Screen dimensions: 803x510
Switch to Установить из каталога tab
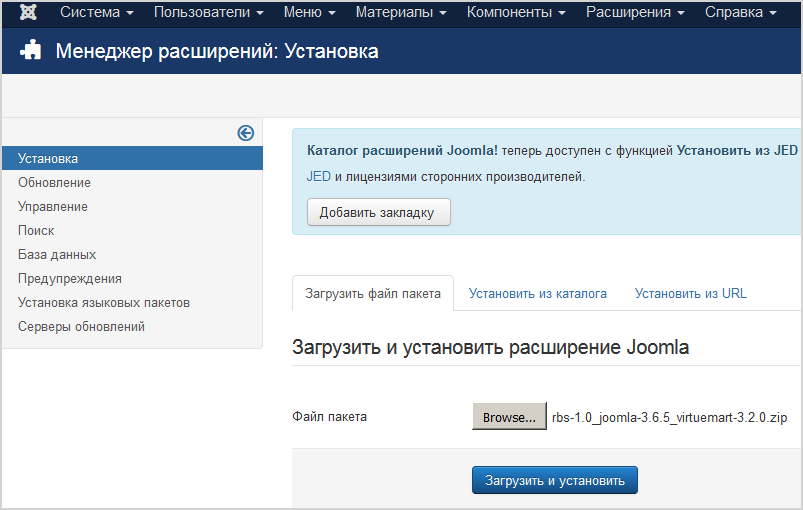pos(538,293)
